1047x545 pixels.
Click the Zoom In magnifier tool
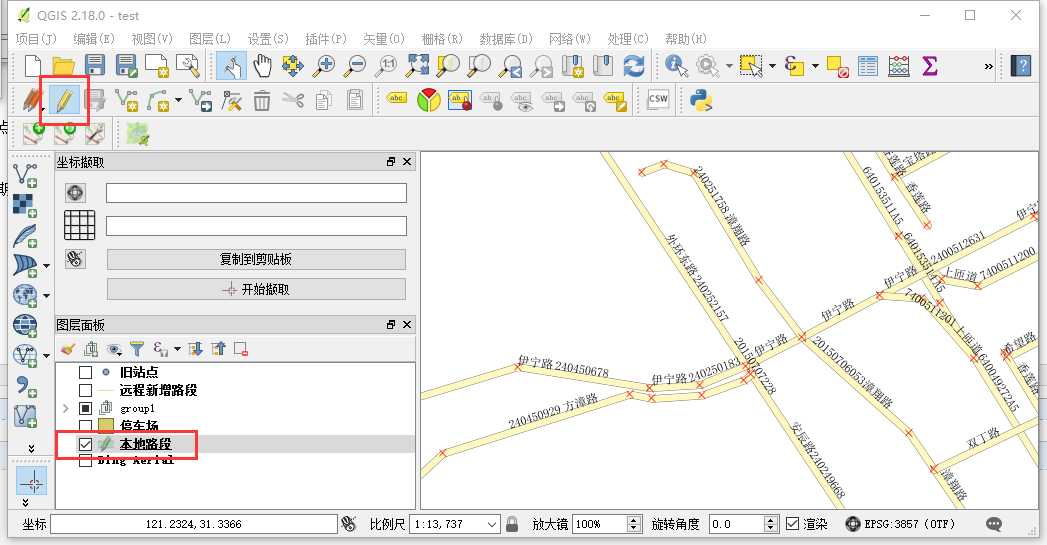pos(325,66)
